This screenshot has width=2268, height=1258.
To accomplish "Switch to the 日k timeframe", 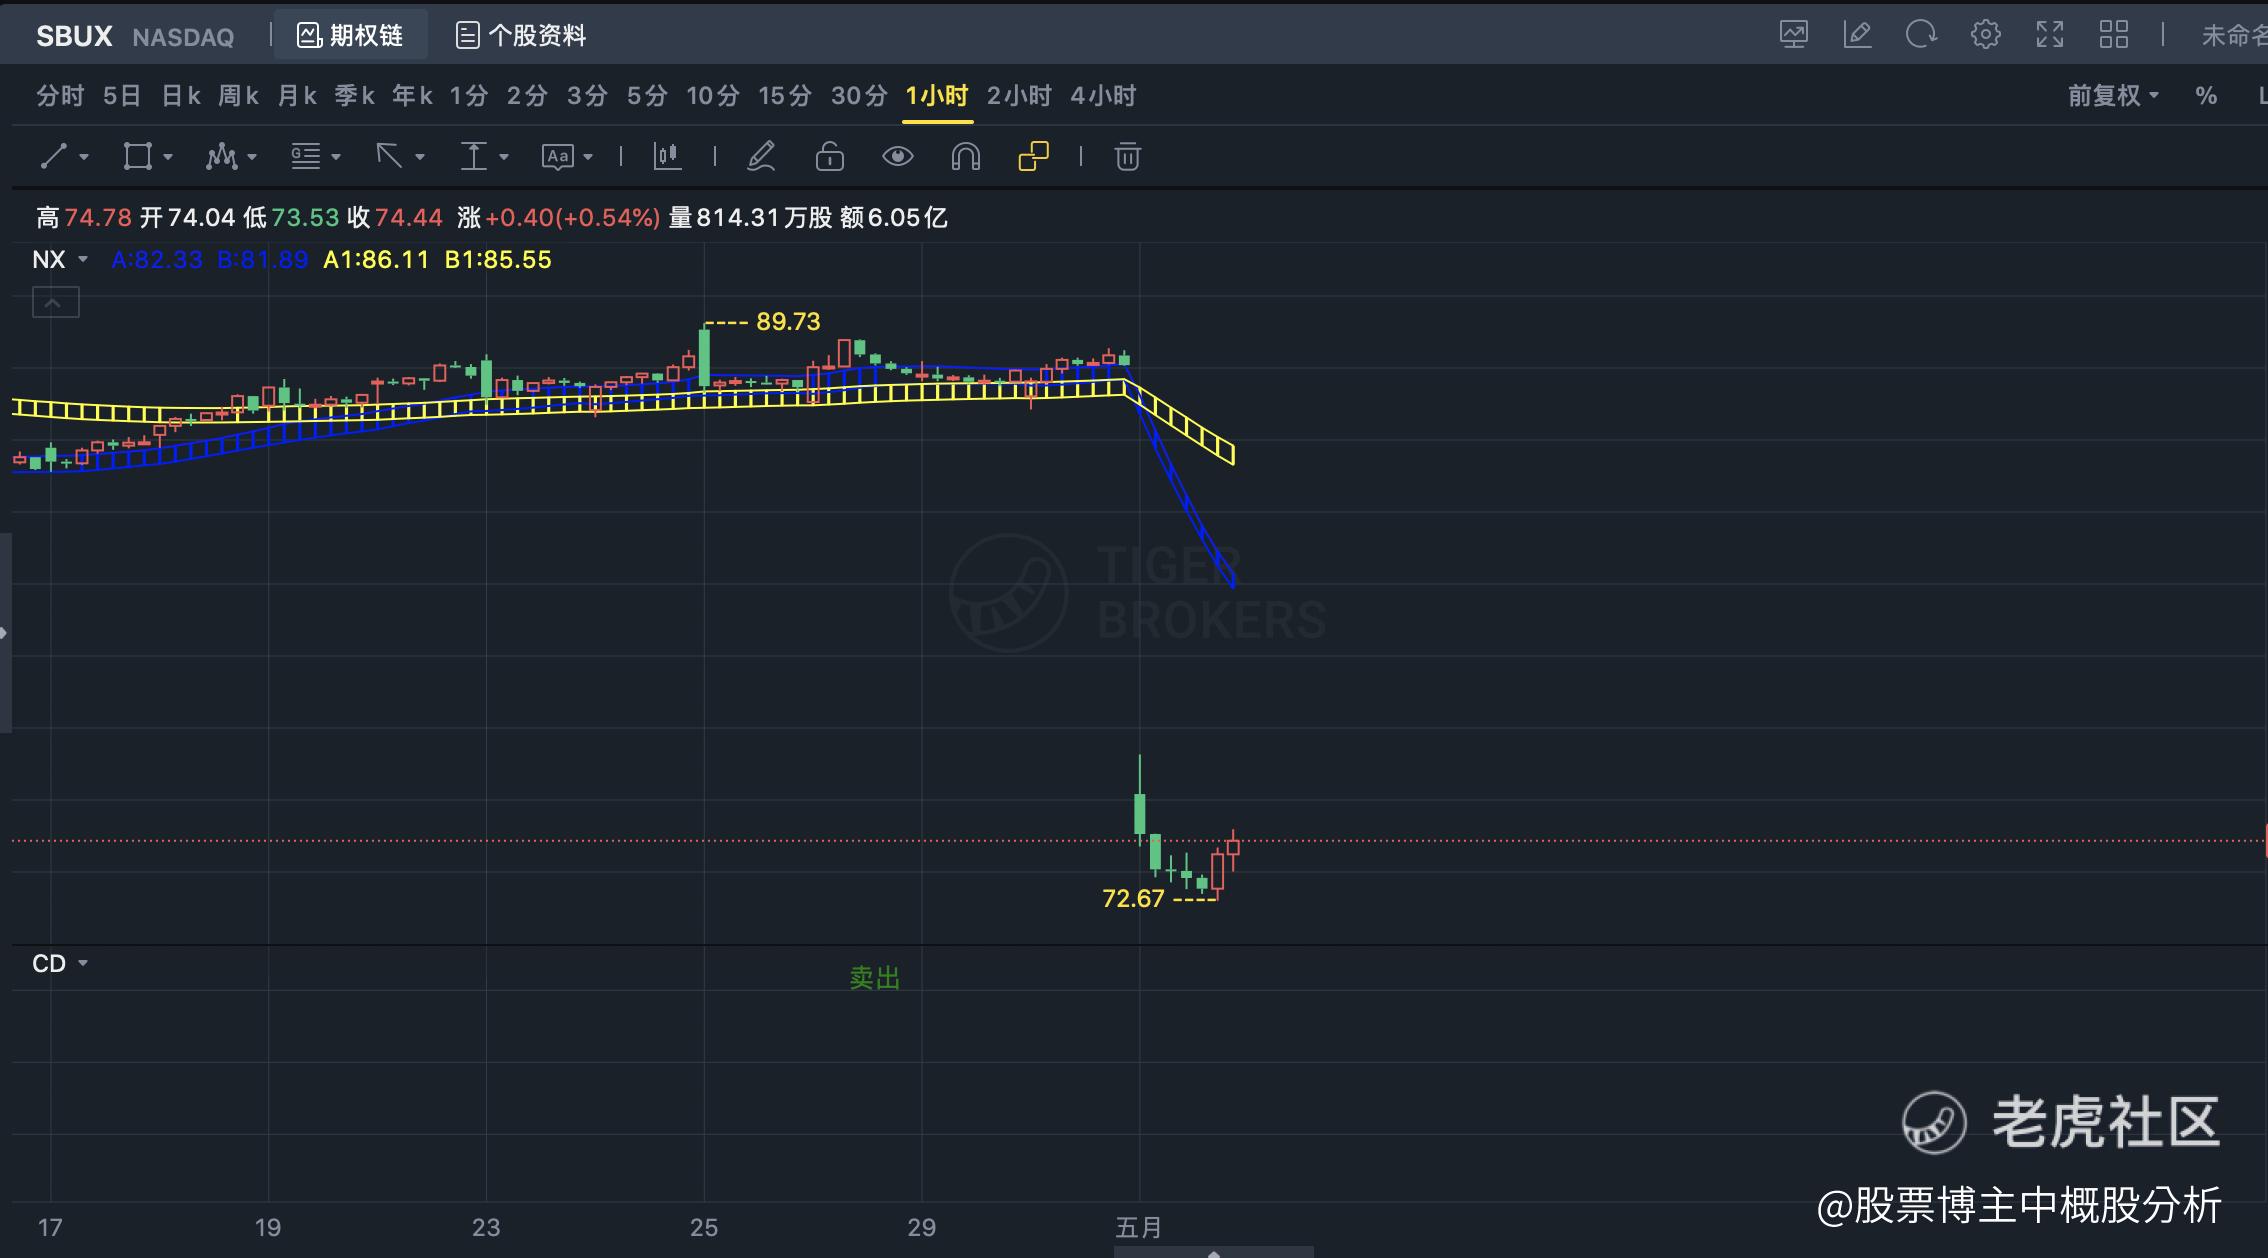I will point(181,96).
